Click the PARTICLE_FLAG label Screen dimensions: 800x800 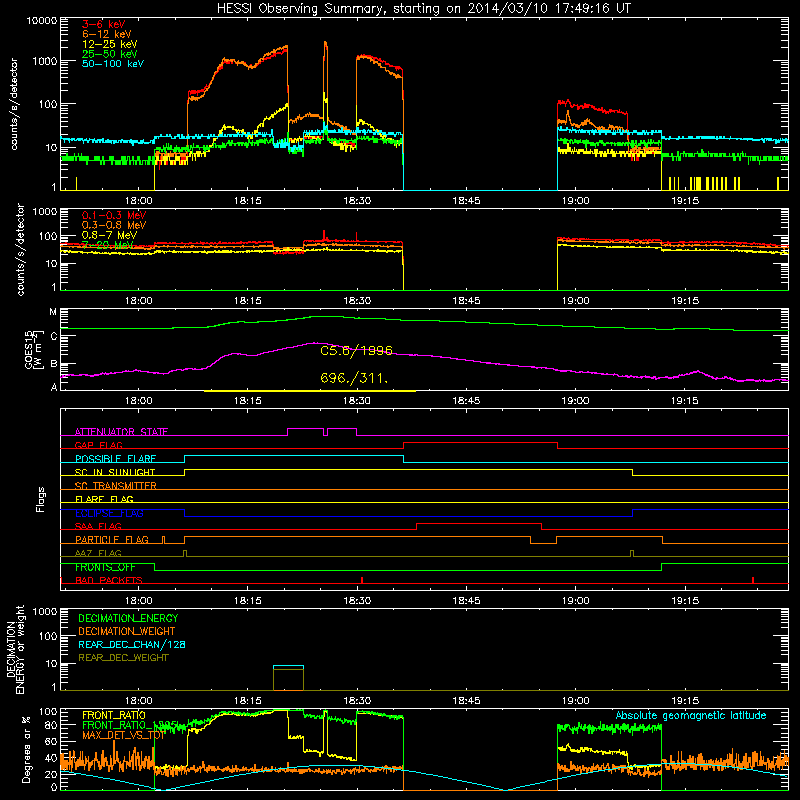click(112, 539)
